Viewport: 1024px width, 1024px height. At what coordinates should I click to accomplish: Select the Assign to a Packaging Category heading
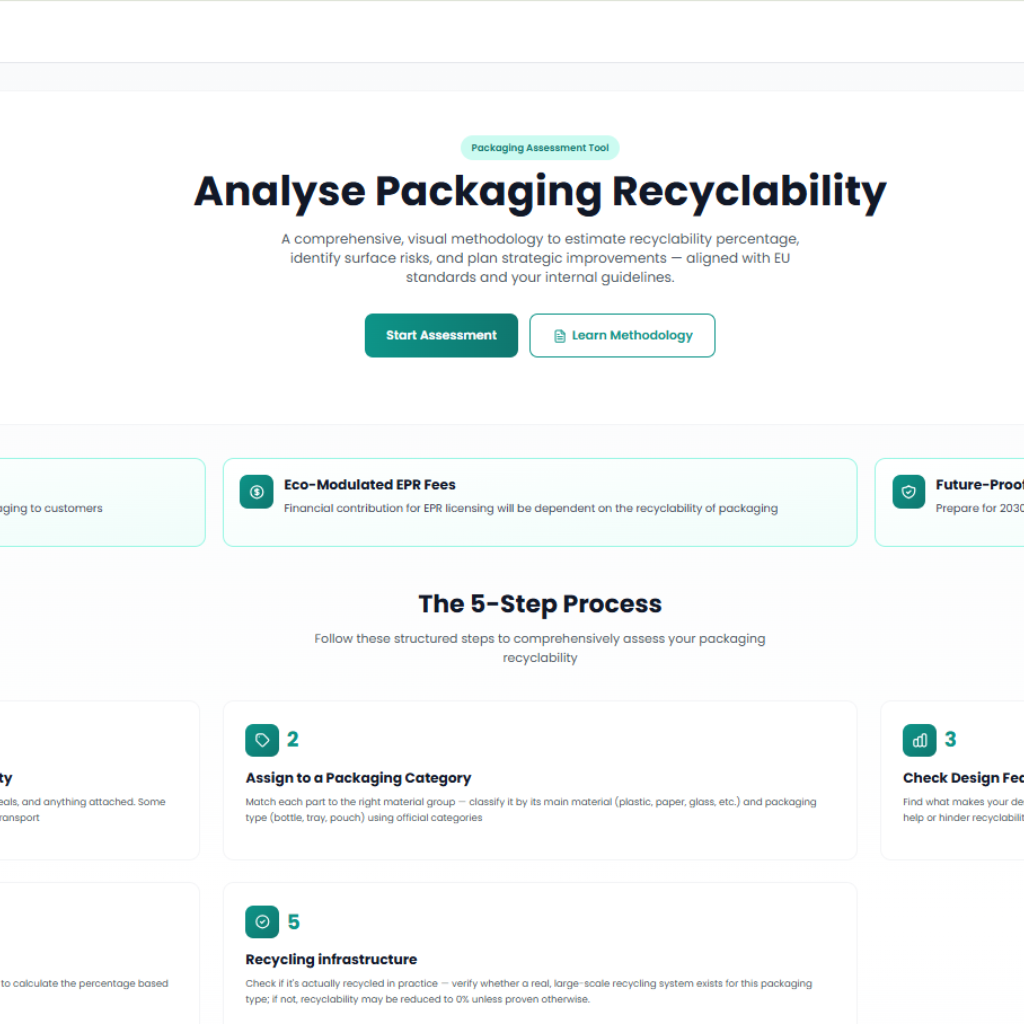coord(358,778)
